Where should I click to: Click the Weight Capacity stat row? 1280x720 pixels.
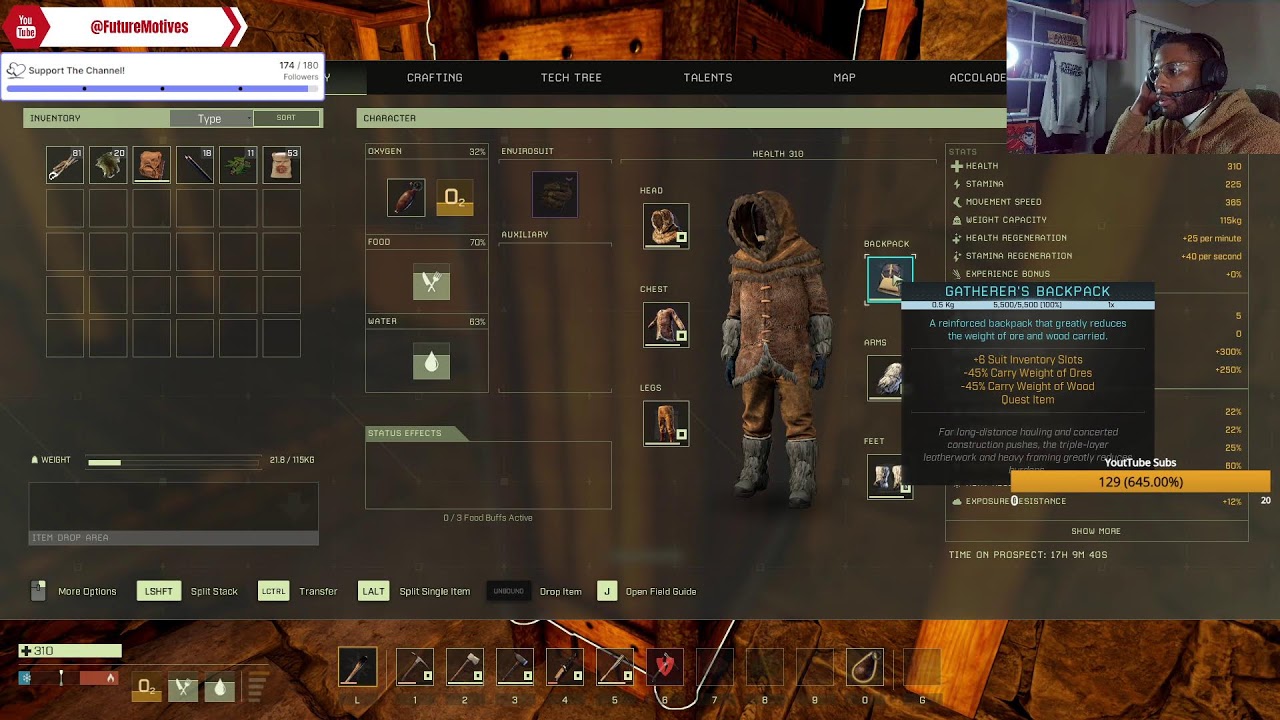[1097, 220]
